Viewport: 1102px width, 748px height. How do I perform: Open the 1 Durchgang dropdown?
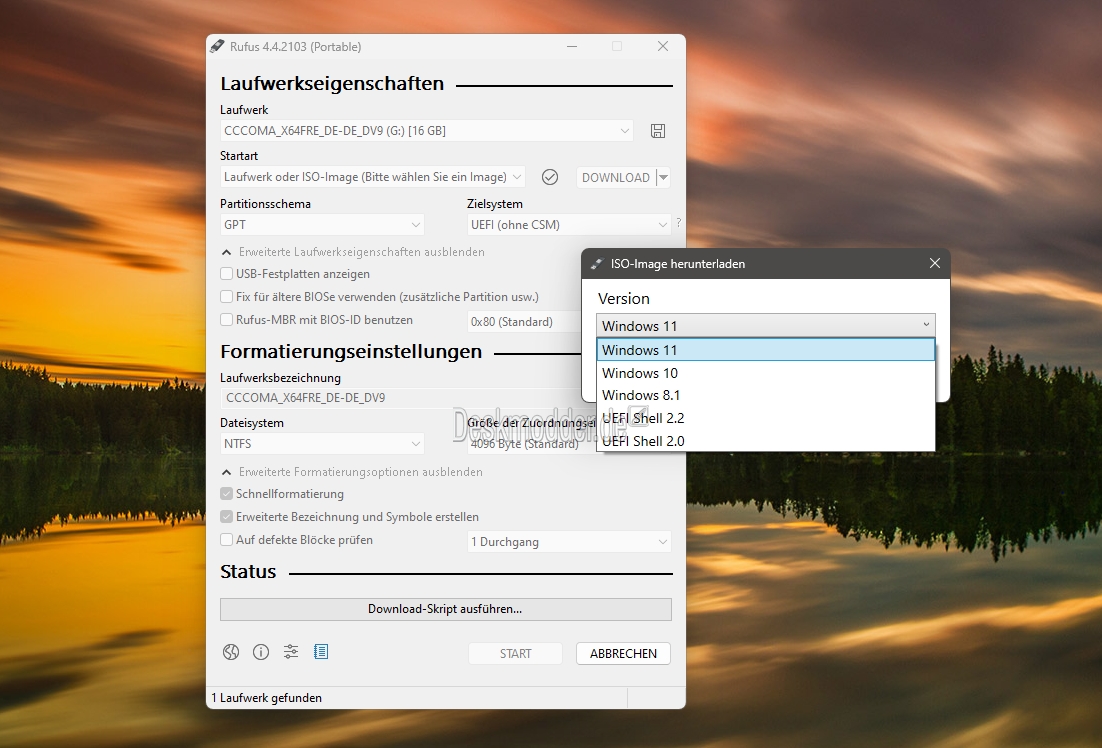click(x=569, y=542)
